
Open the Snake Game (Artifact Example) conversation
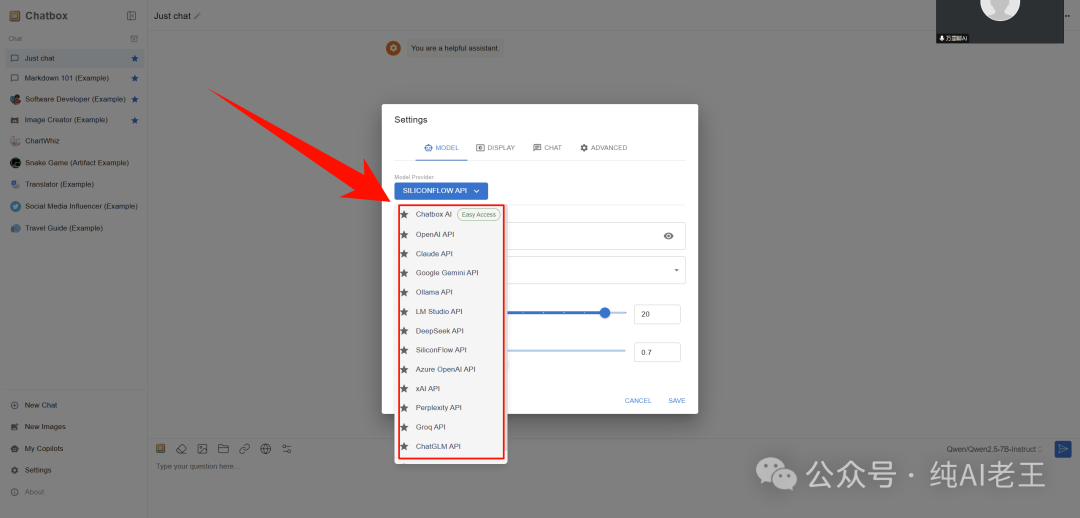[74, 163]
